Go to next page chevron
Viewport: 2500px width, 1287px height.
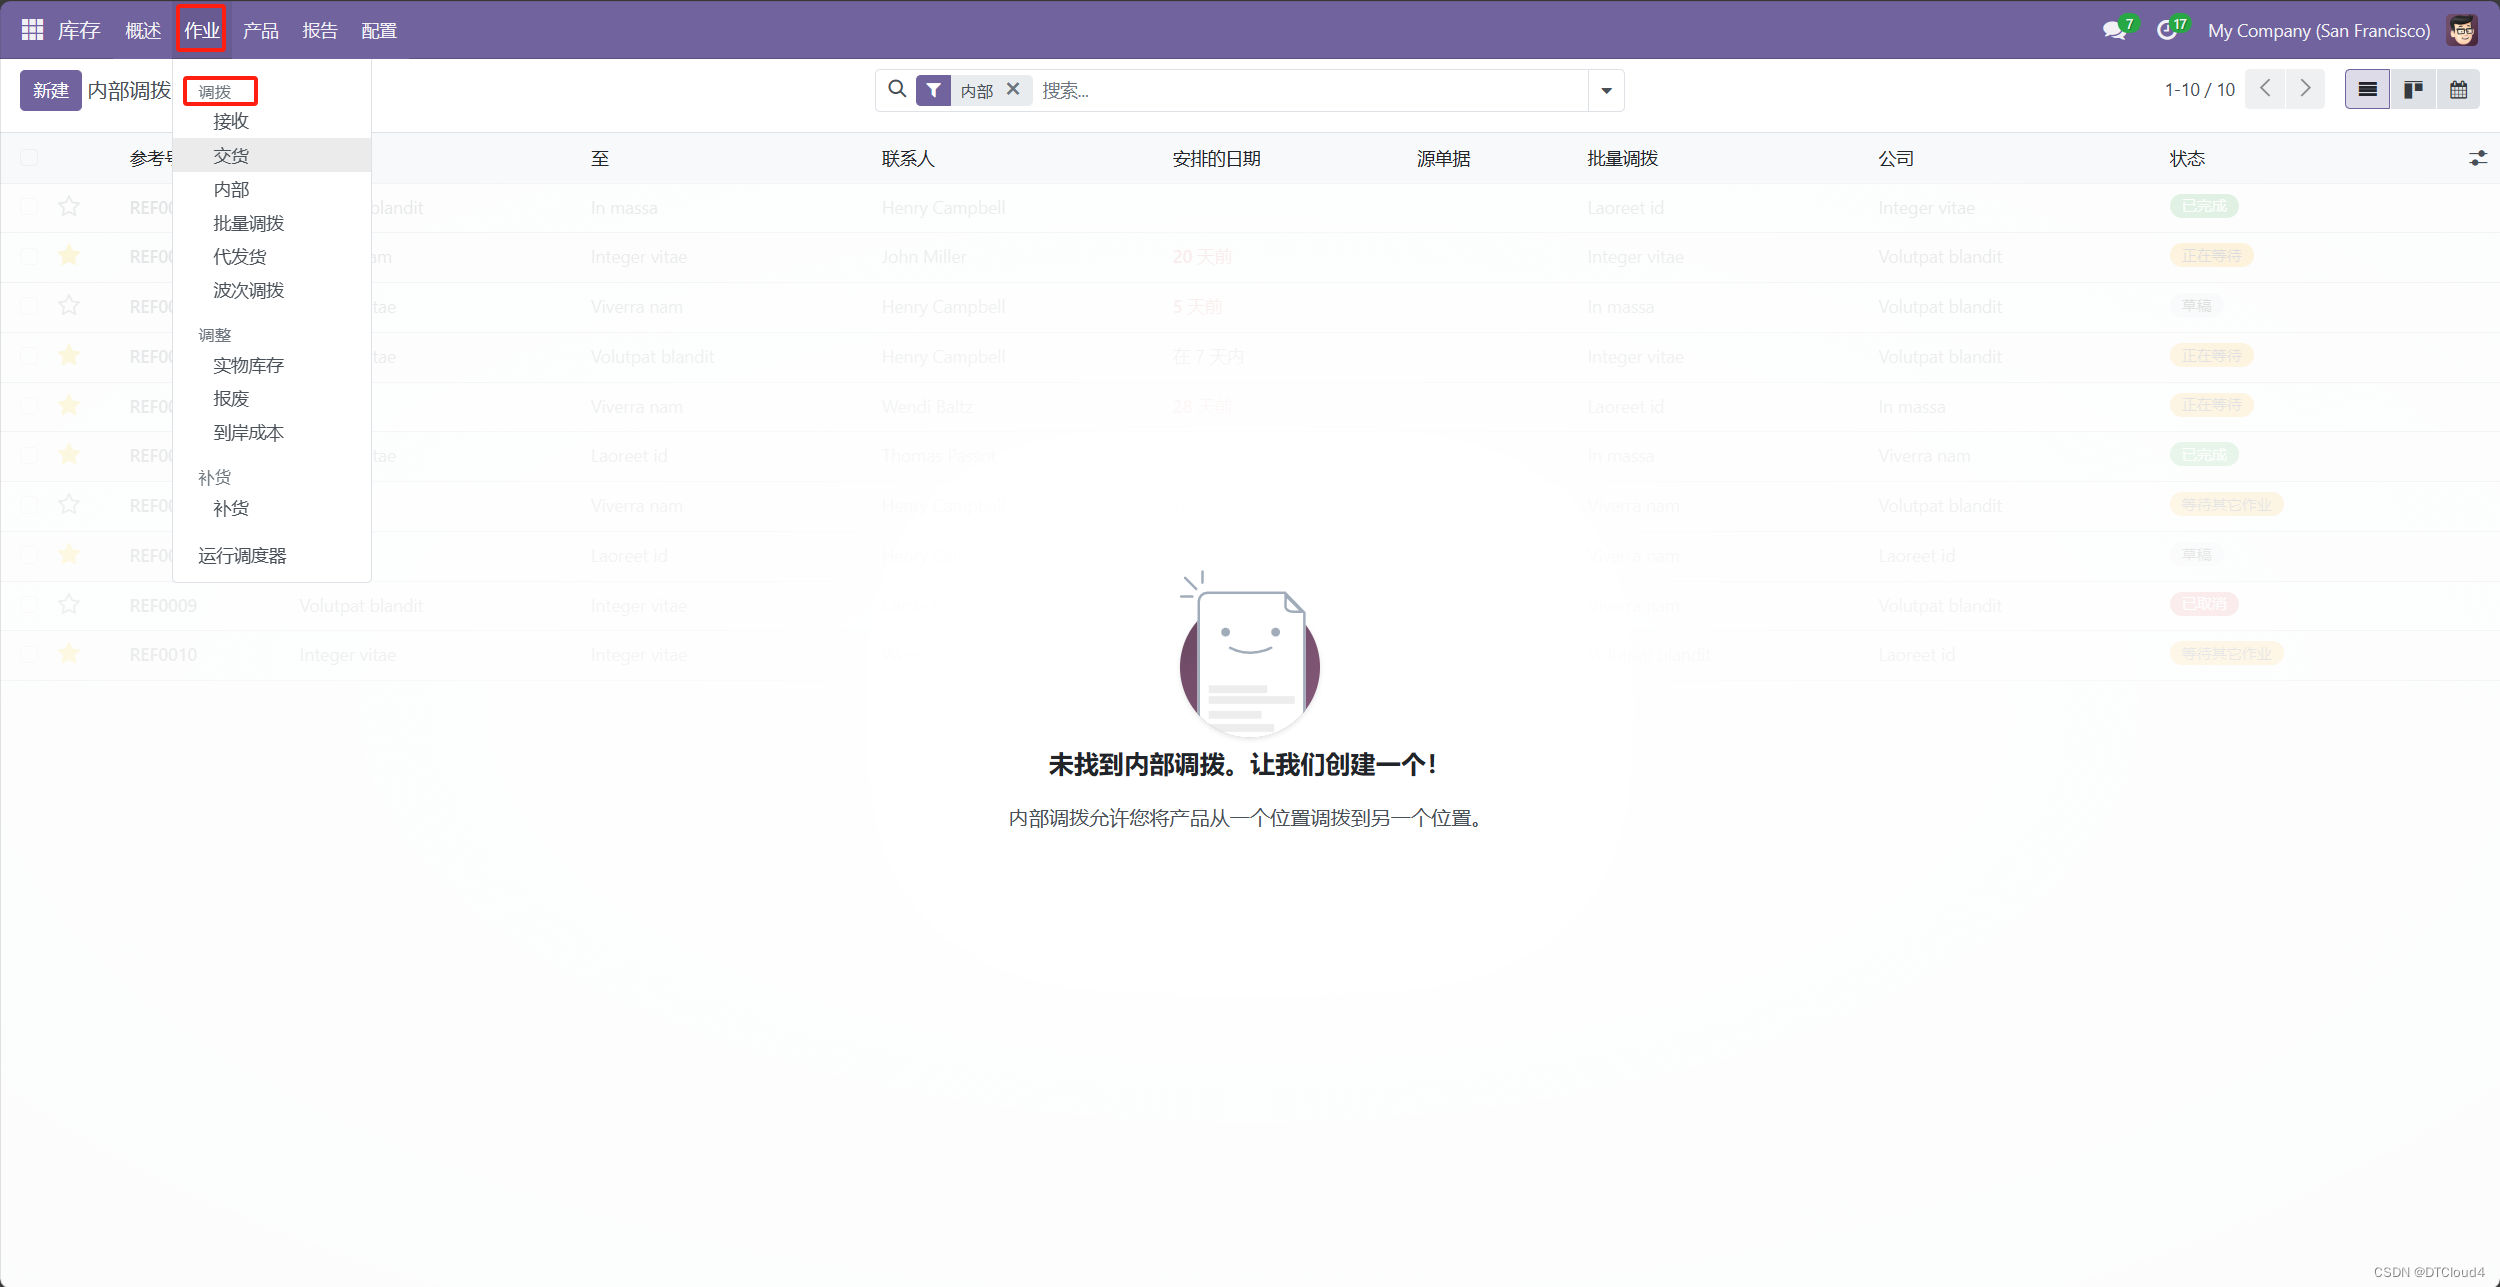click(x=2305, y=89)
